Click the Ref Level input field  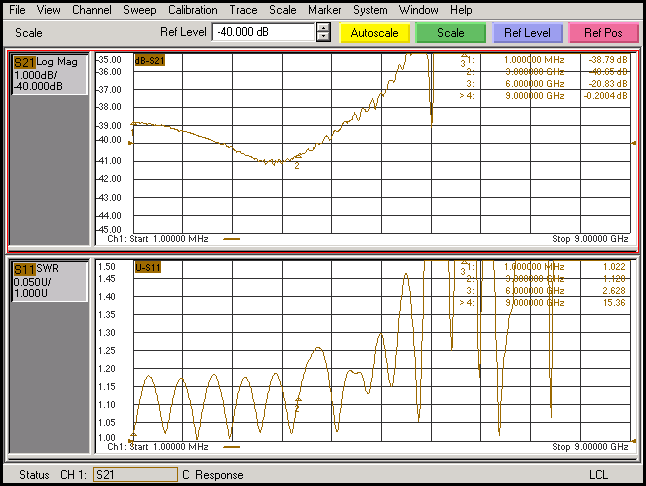[x=263, y=32]
